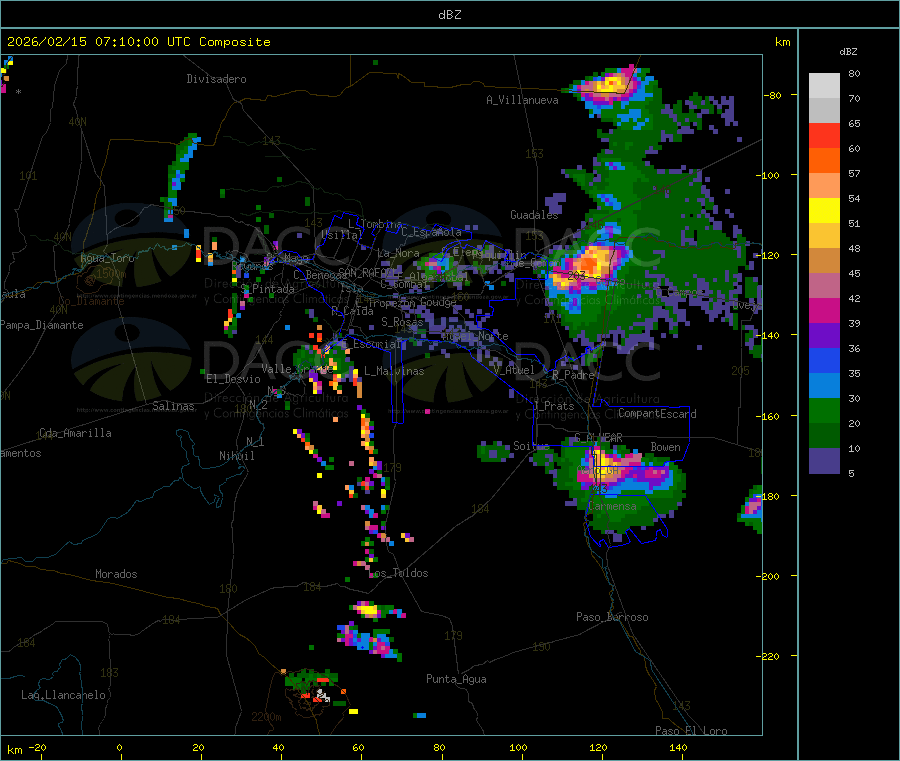Viewport: 900px width, 761px height.
Task: Click the "S_Rosas" map label
Action: [402, 322]
